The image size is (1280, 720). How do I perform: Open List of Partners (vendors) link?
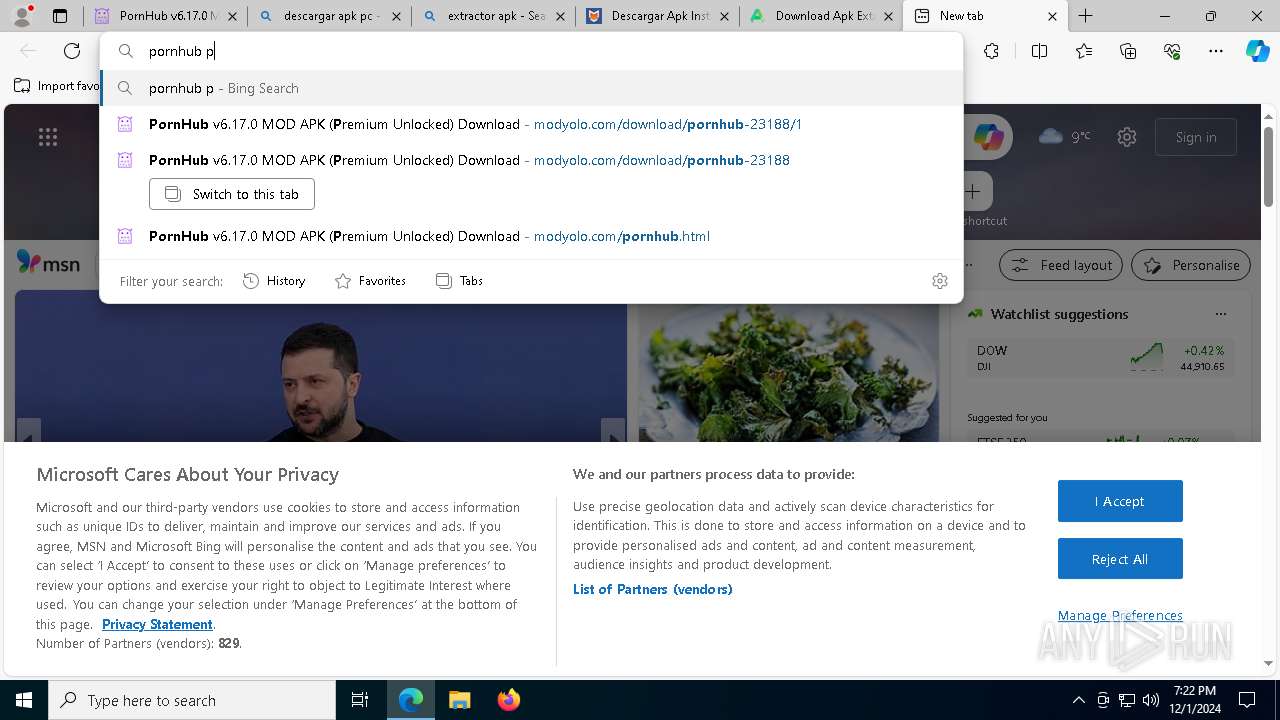[653, 589]
